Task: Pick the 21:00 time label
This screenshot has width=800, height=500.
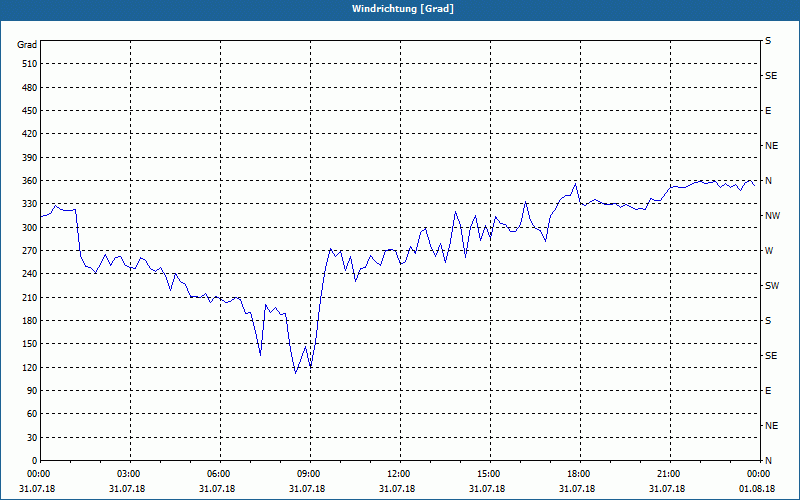Action: click(x=670, y=474)
